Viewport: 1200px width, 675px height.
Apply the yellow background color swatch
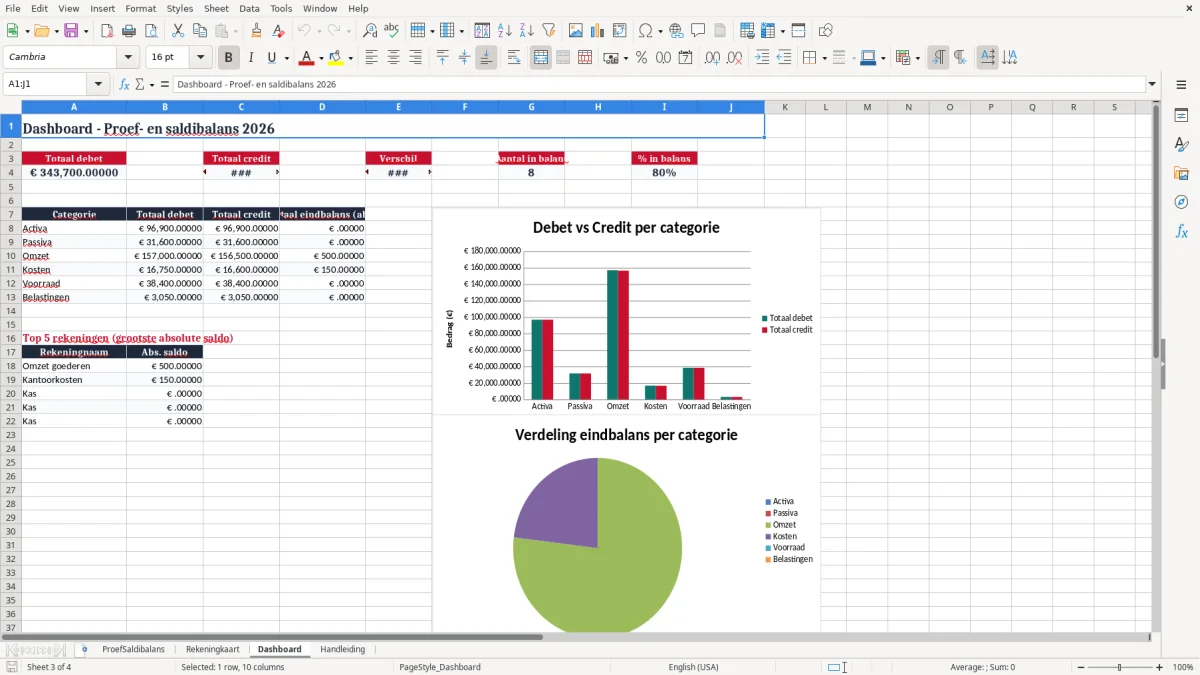point(336,58)
